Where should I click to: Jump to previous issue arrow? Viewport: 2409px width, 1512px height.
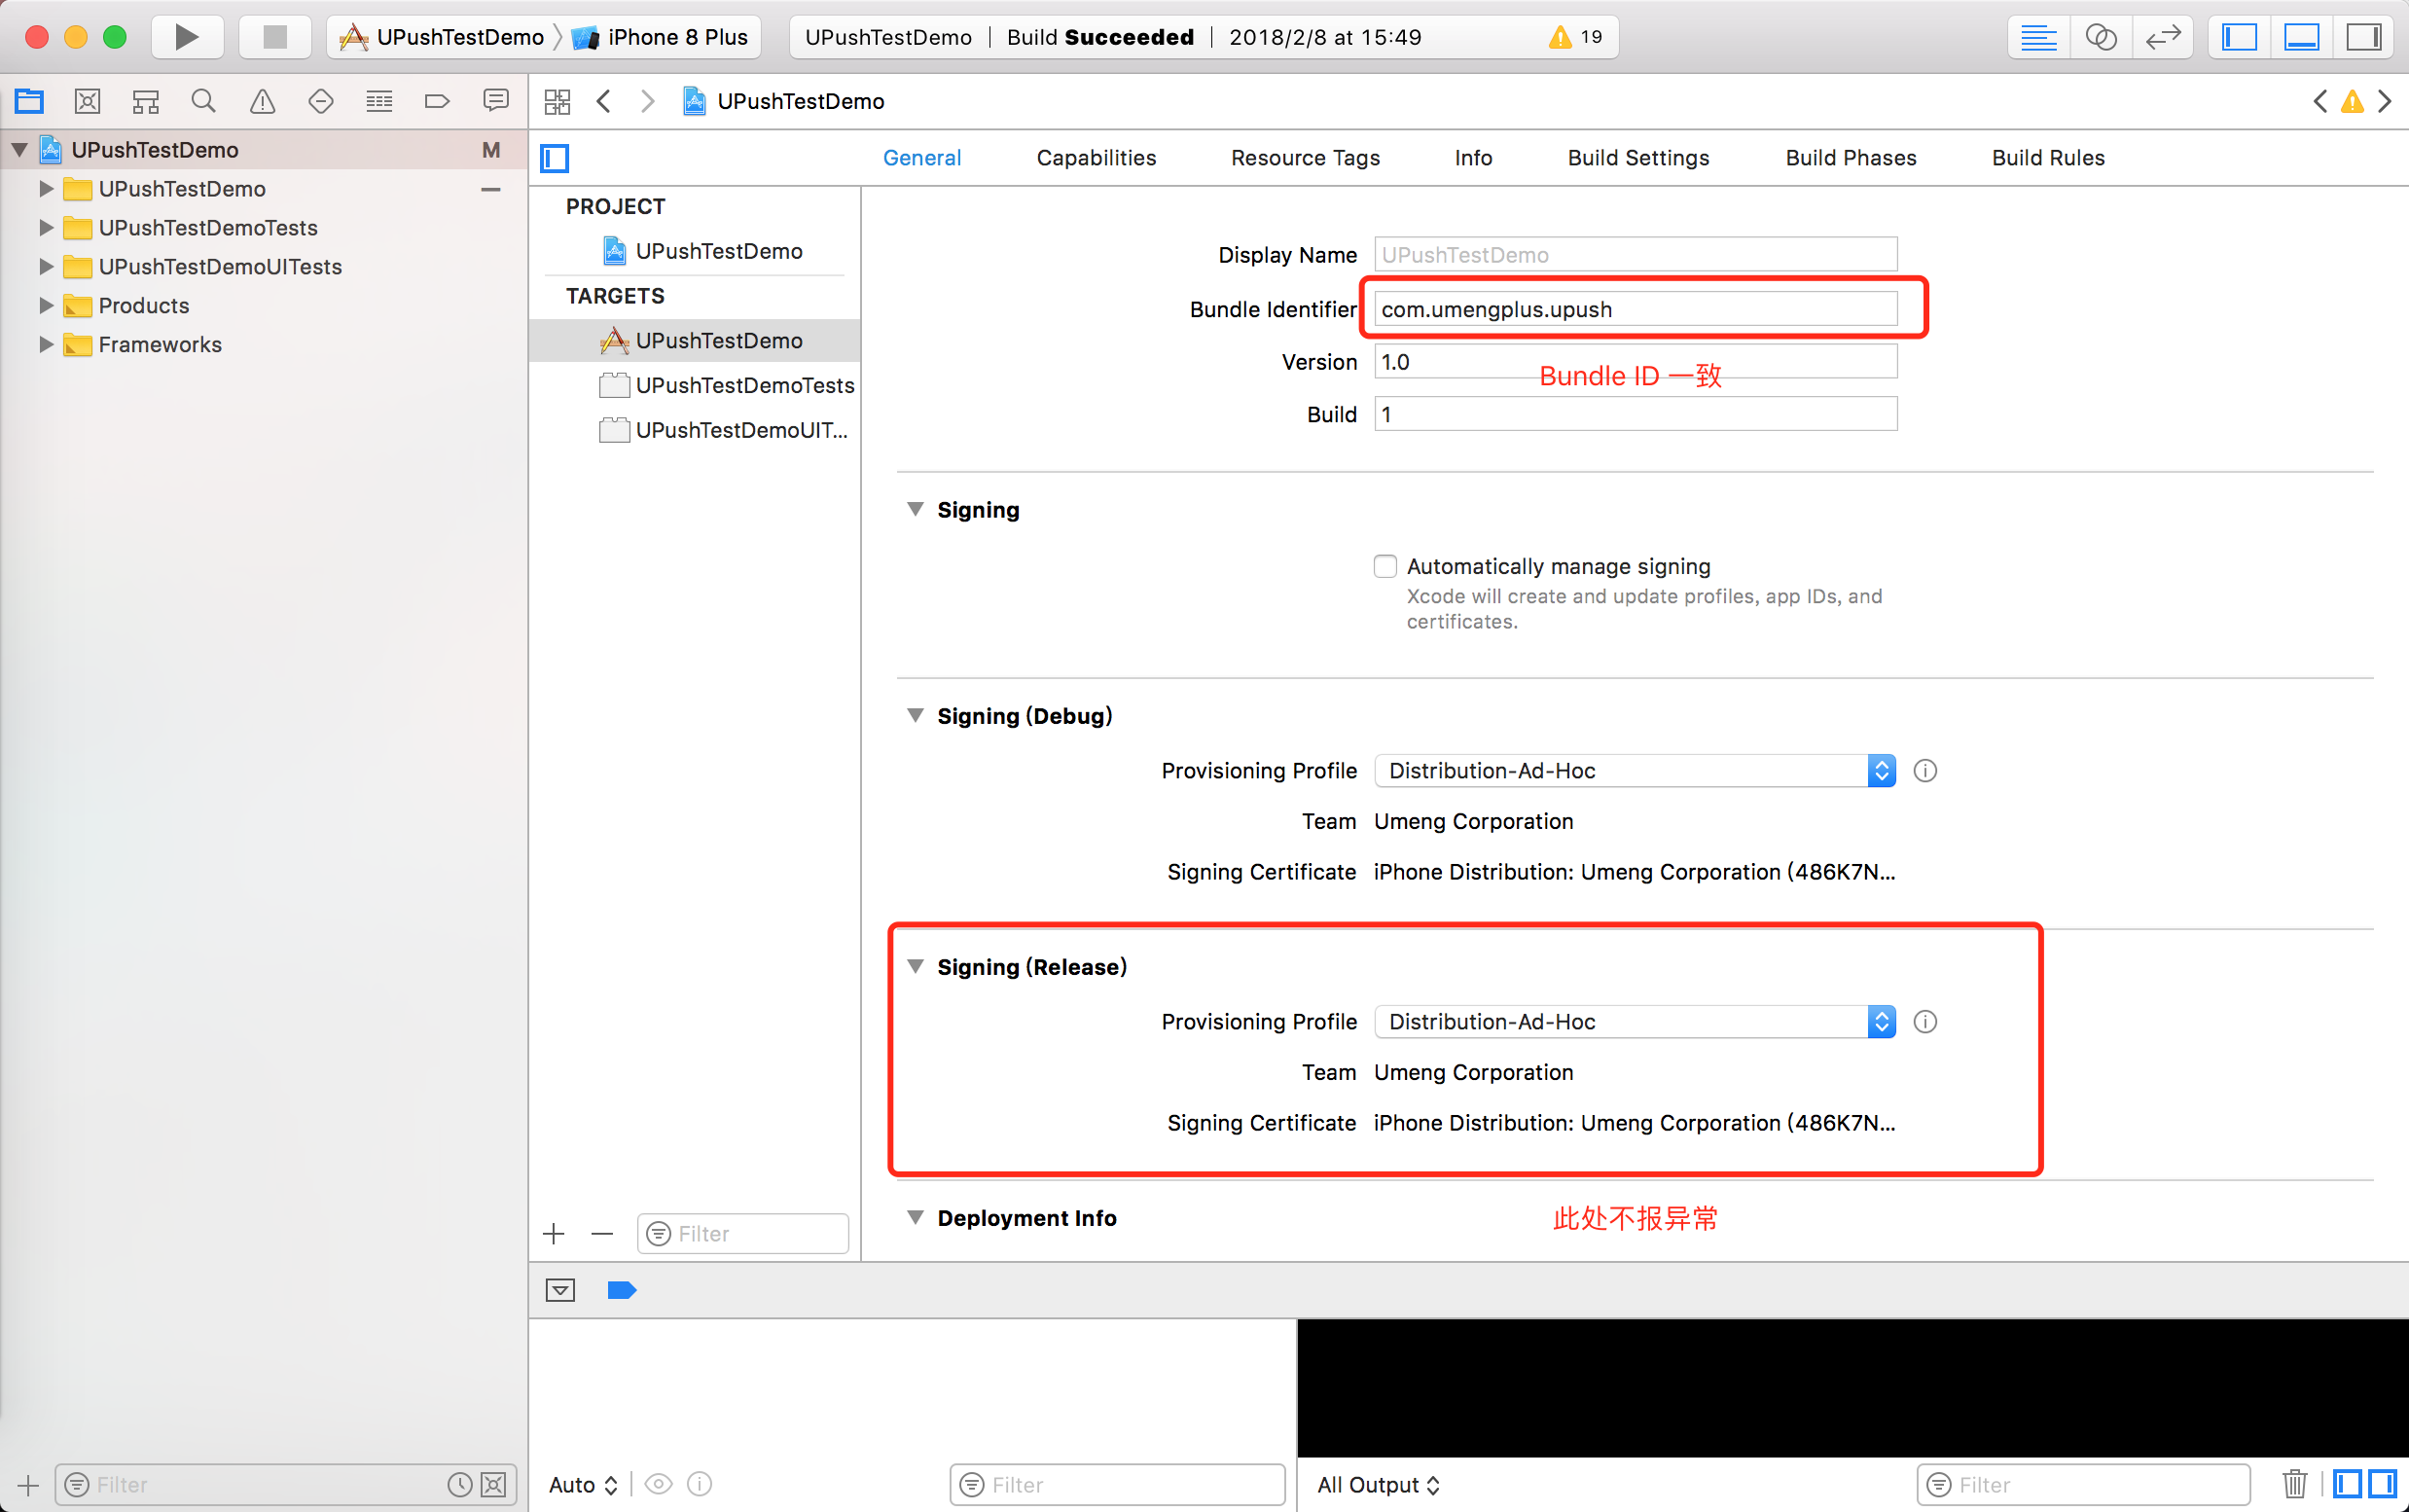[2320, 101]
